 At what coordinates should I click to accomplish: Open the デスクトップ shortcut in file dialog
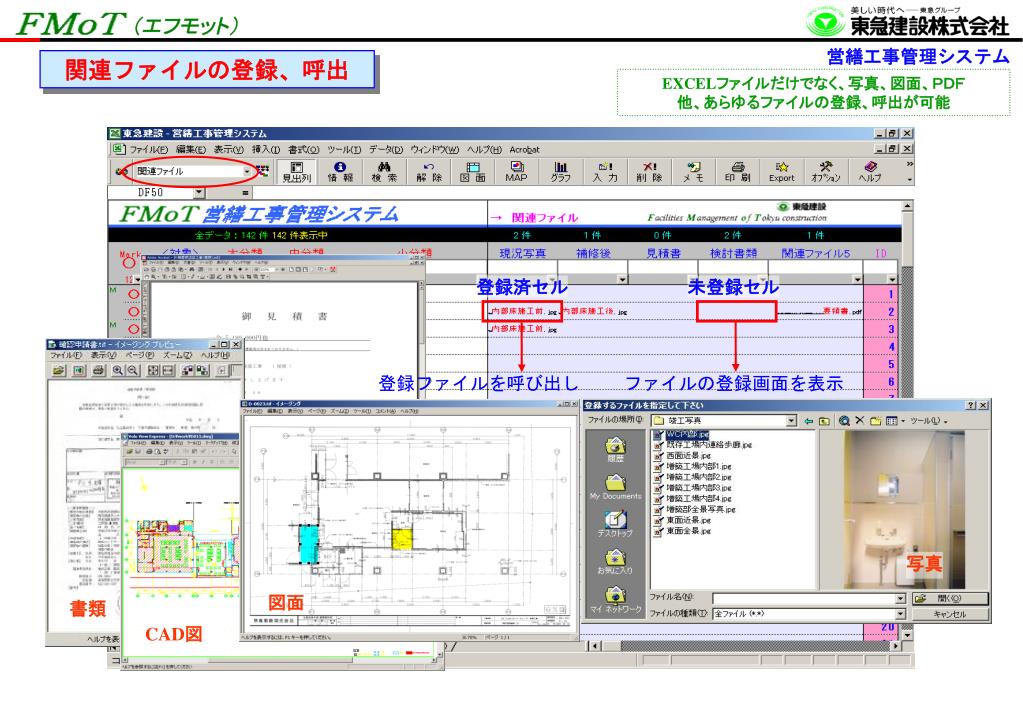pyautogui.click(x=615, y=525)
